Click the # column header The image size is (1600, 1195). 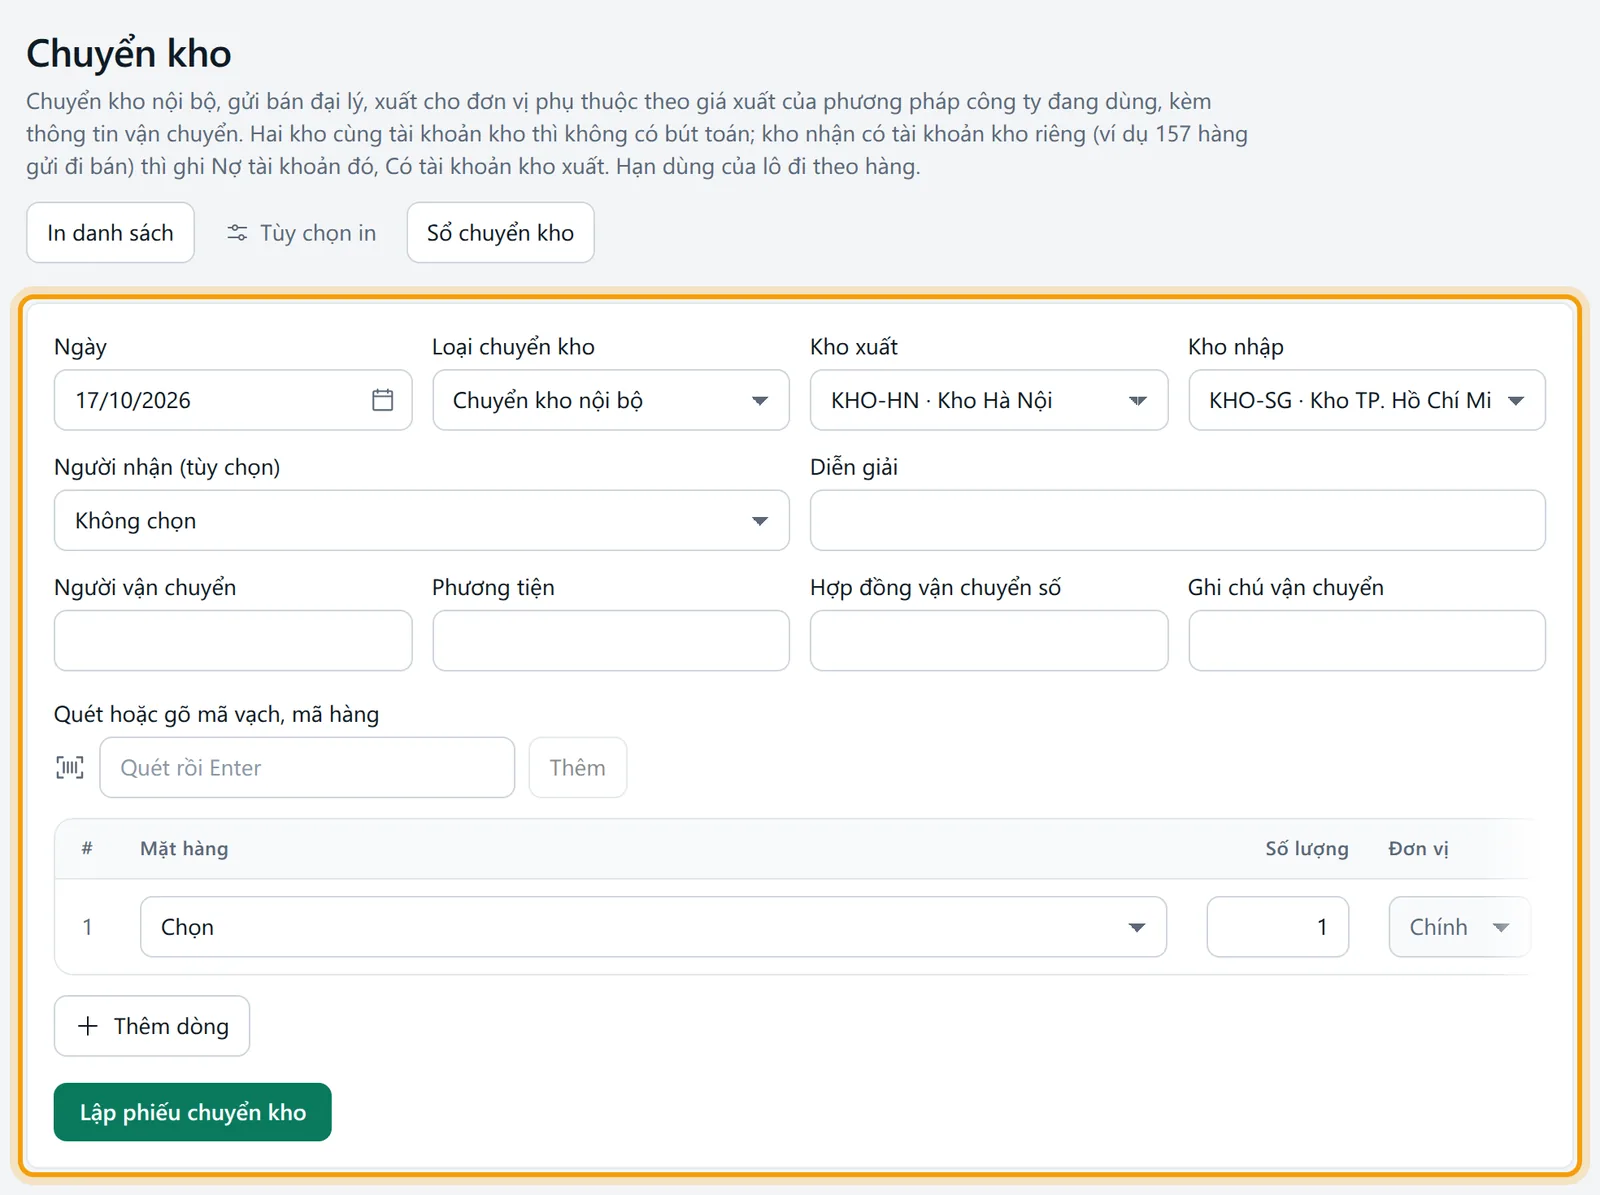point(87,849)
